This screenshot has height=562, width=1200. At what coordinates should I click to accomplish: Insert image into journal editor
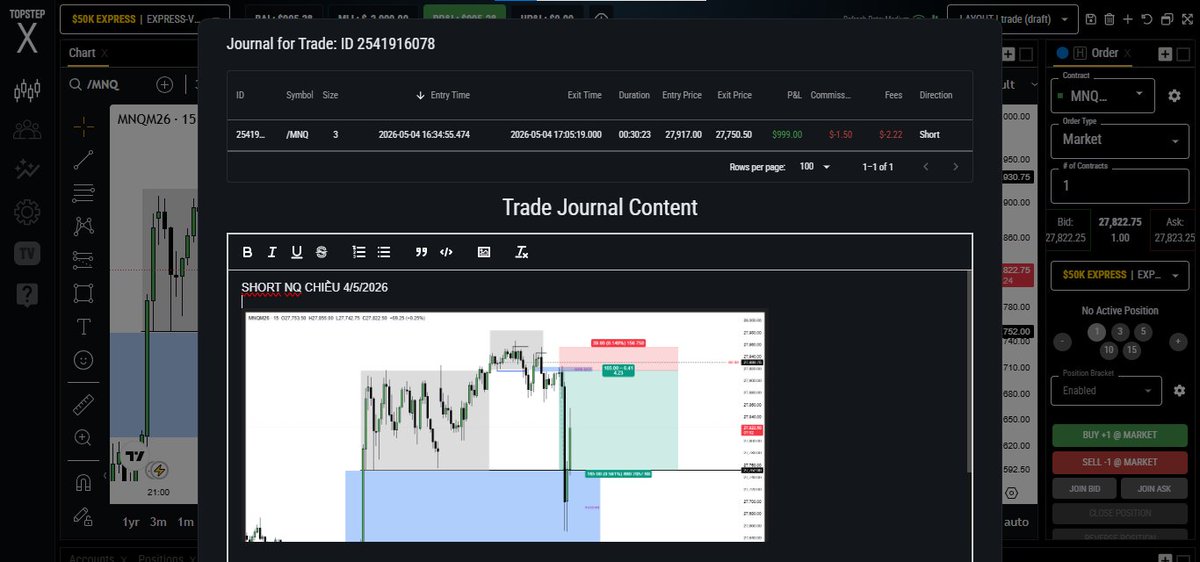tap(484, 252)
